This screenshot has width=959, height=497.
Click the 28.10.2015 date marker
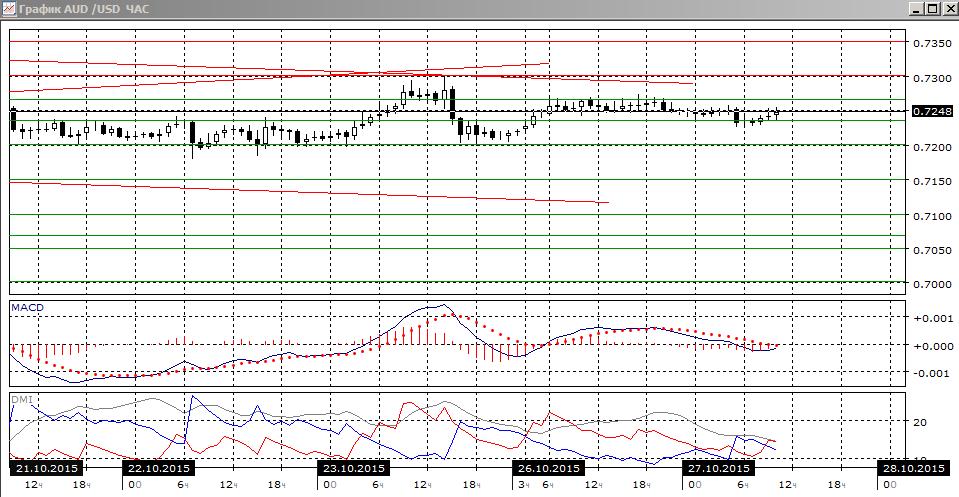(x=913, y=468)
